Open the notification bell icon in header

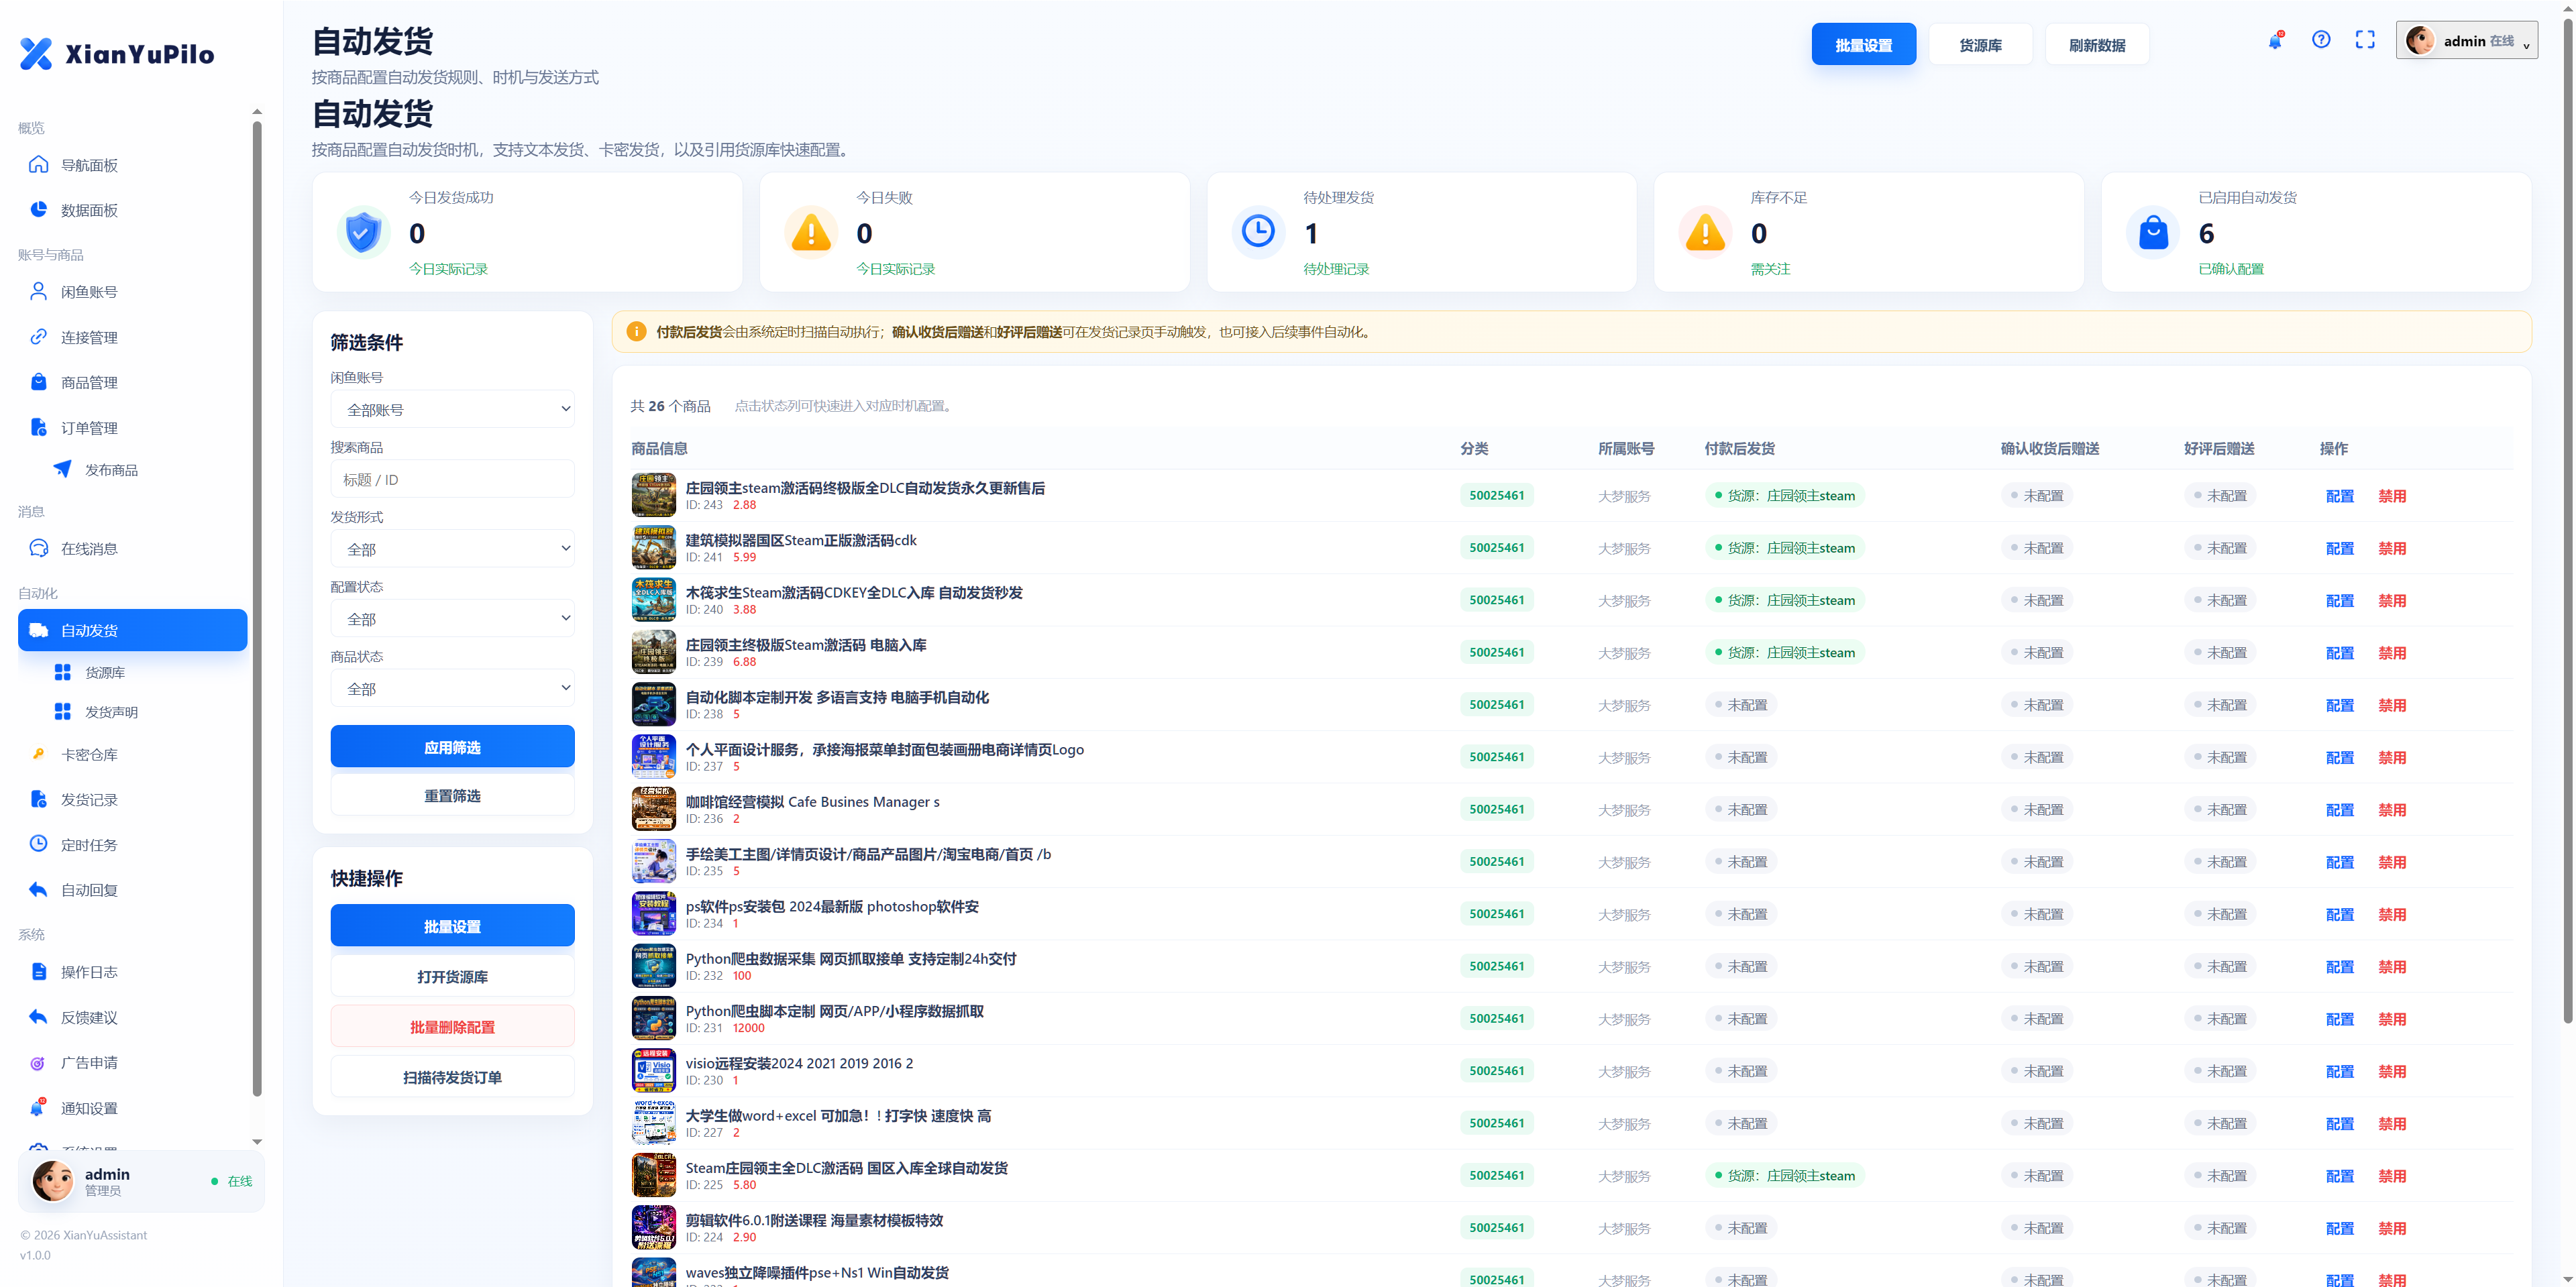click(2275, 41)
